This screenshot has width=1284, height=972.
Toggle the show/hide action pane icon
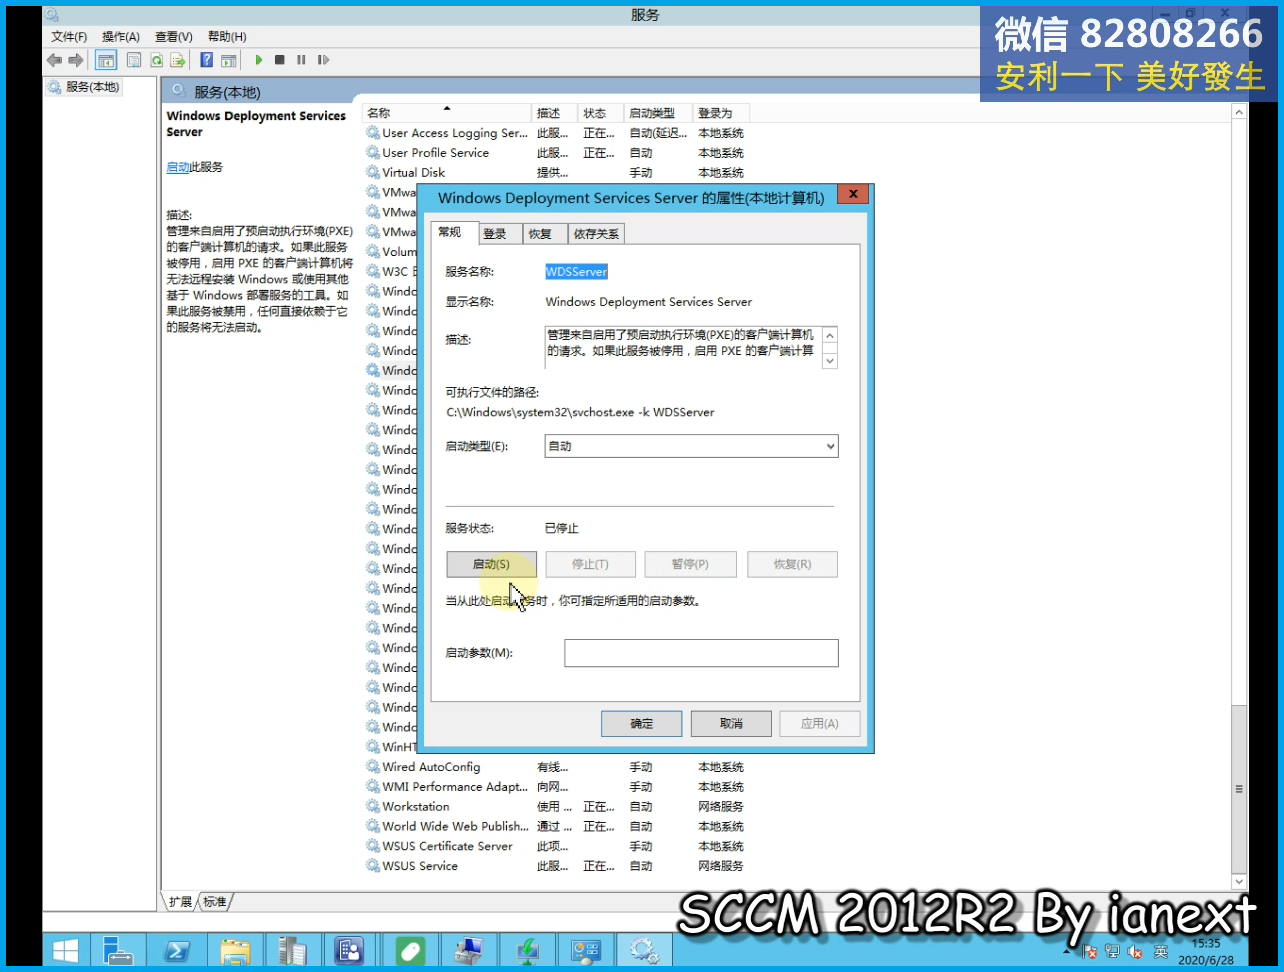click(x=228, y=60)
